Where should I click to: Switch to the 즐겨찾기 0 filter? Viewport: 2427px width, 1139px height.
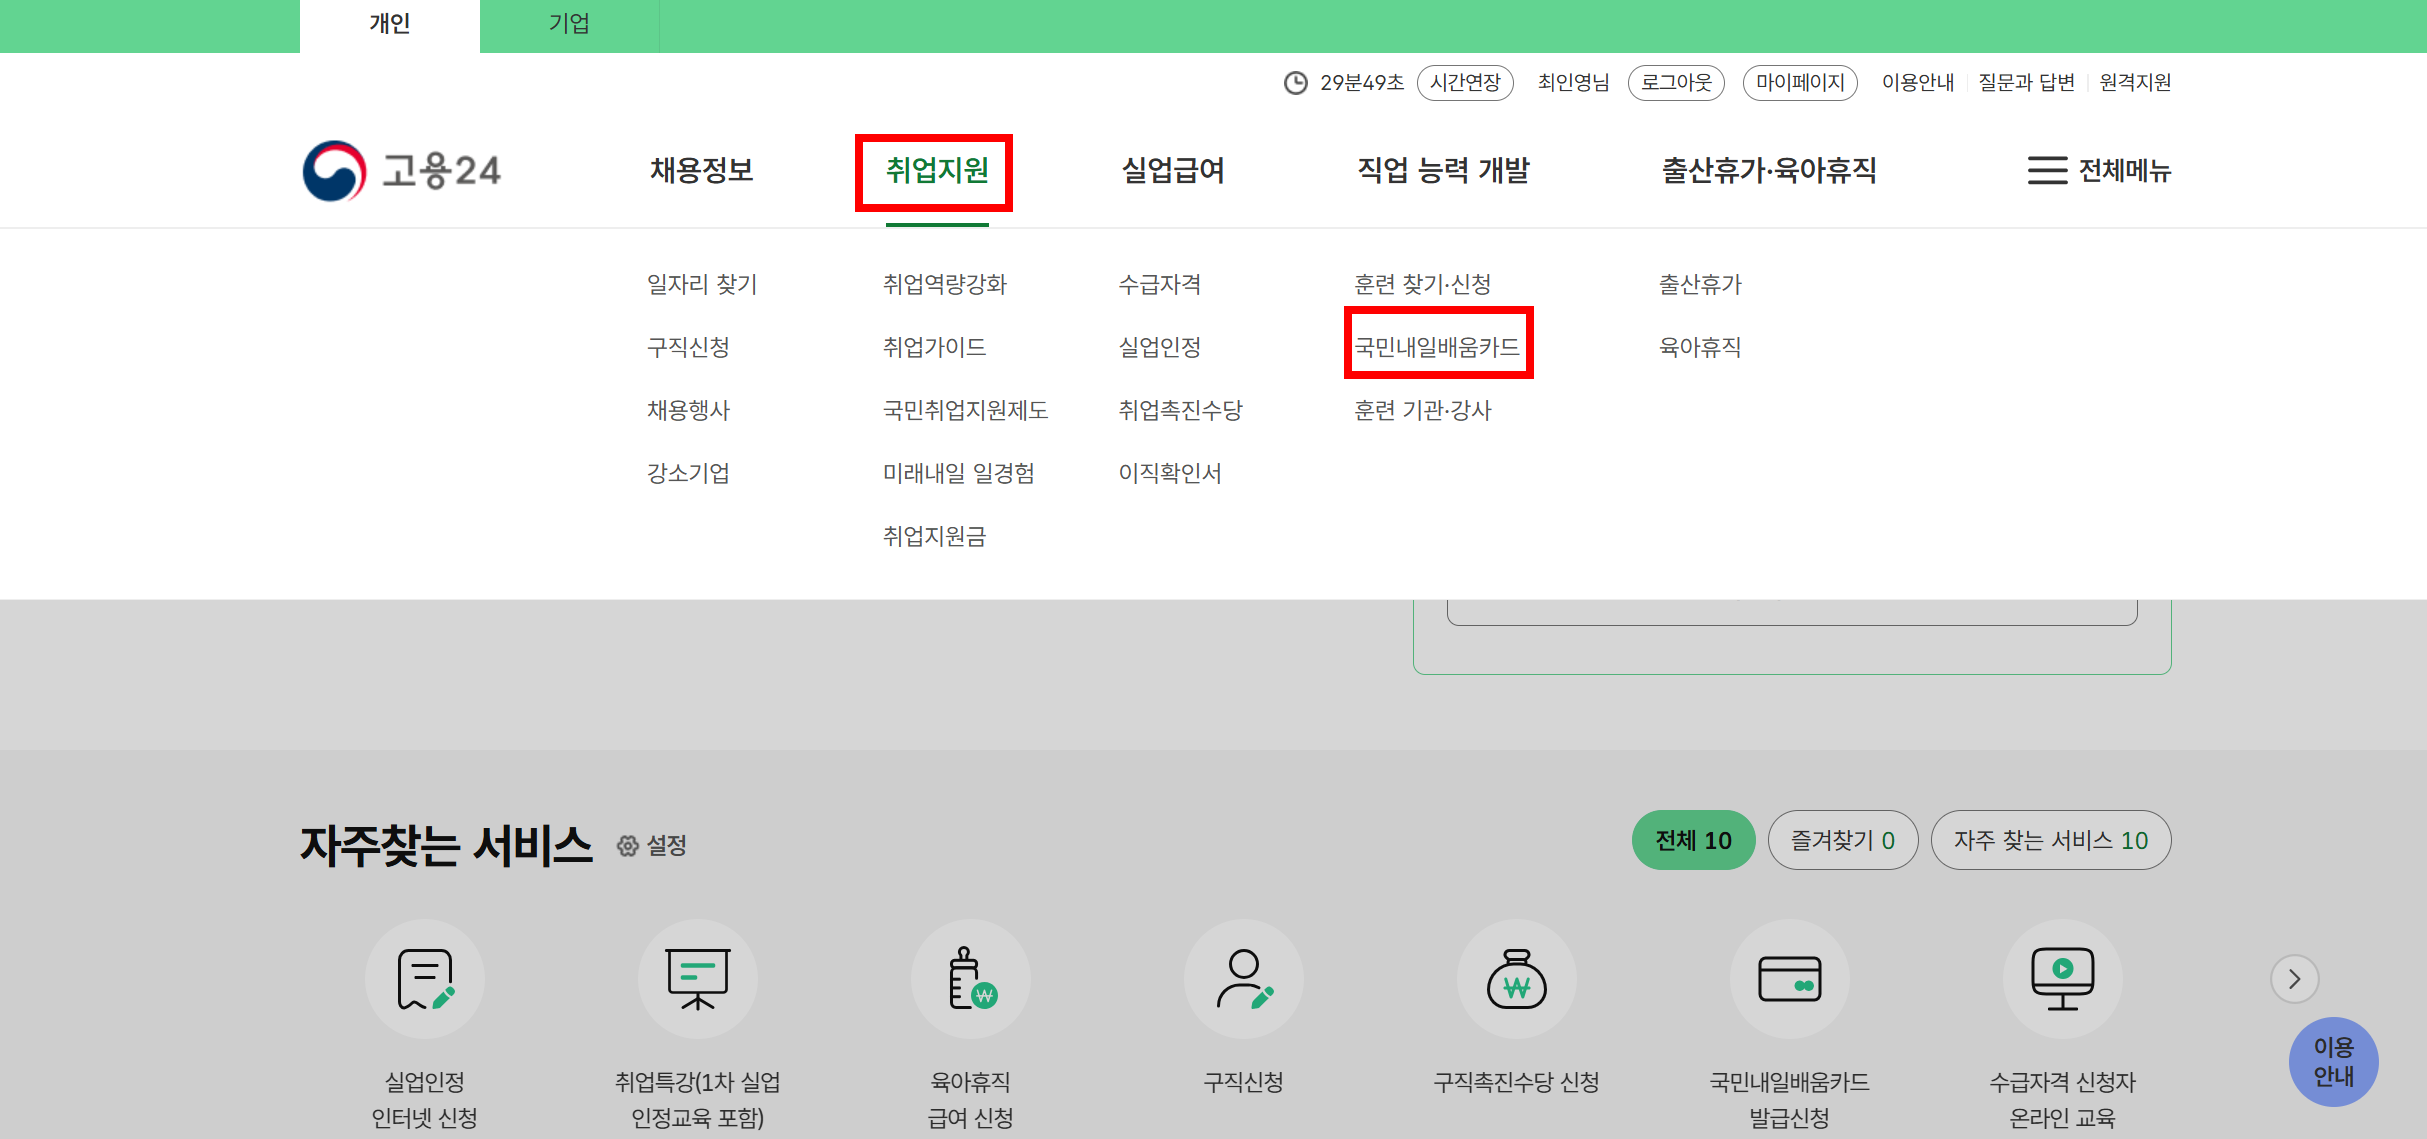click(1842, 840)
